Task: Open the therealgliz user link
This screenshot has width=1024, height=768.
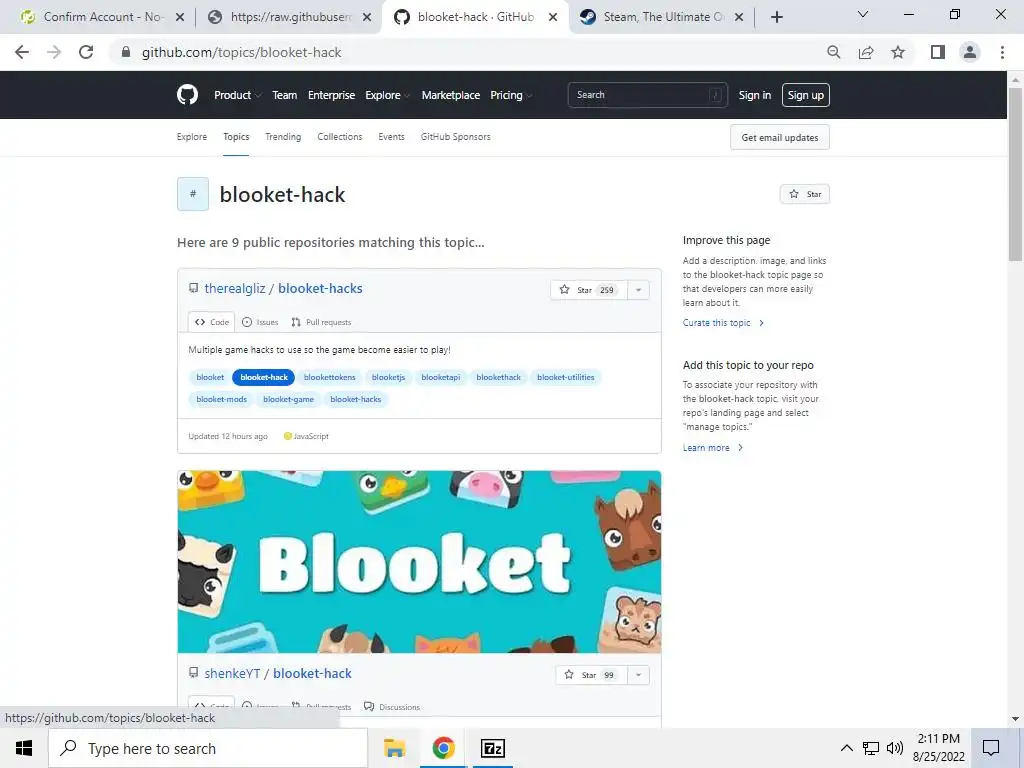Action: 234,288
